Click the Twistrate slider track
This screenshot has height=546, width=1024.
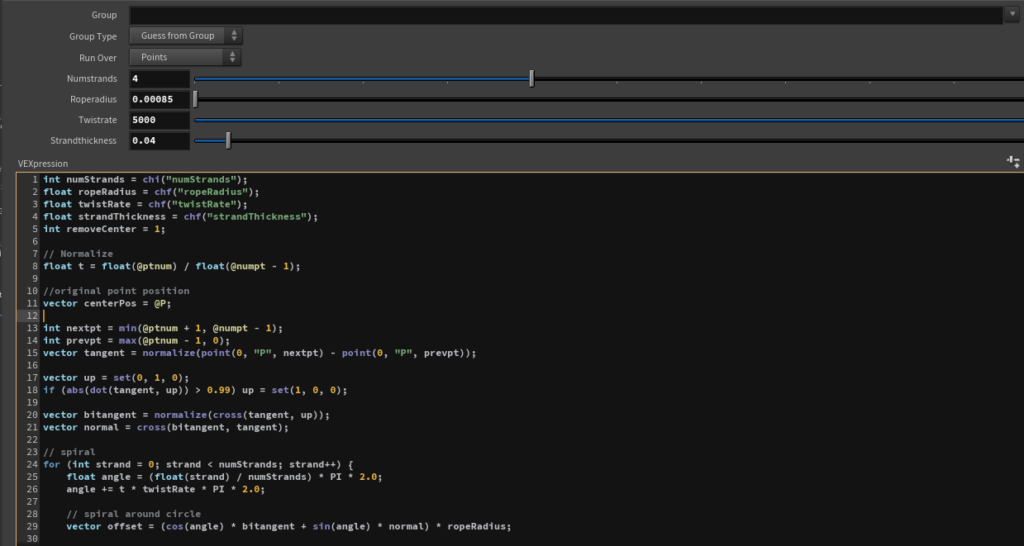pyautogui.click(x=600, y=120)
